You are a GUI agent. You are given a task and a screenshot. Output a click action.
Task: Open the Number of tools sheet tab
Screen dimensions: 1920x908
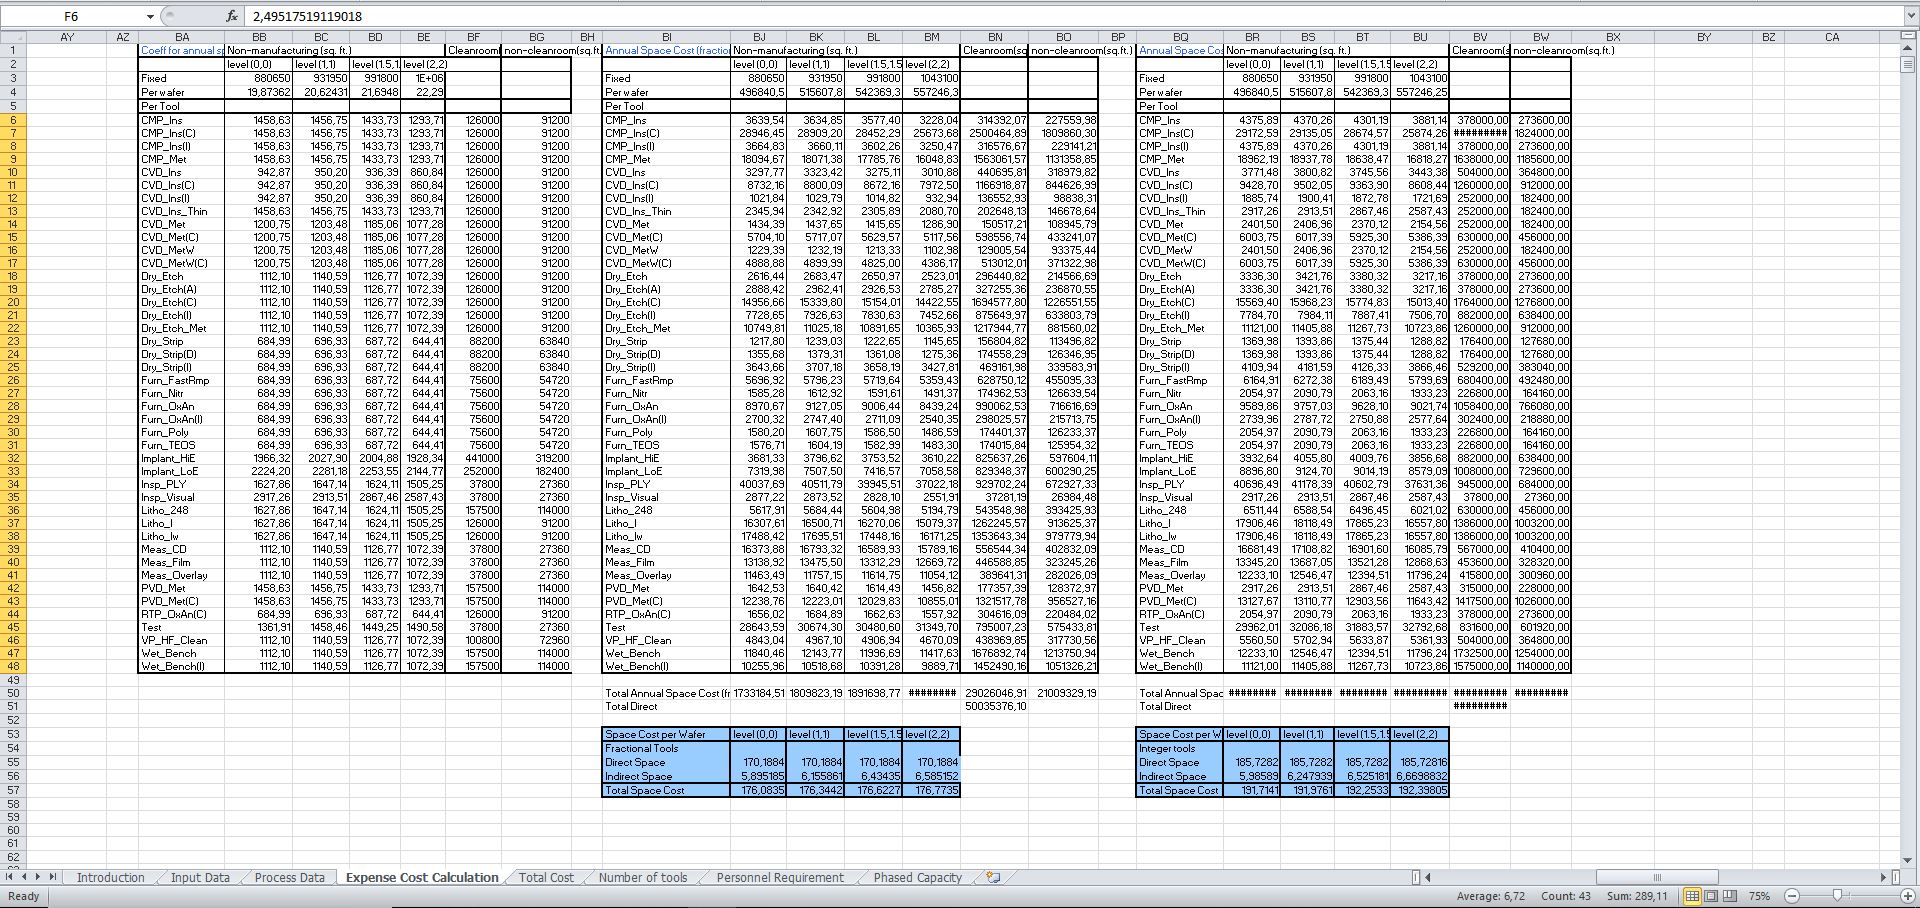643,877
